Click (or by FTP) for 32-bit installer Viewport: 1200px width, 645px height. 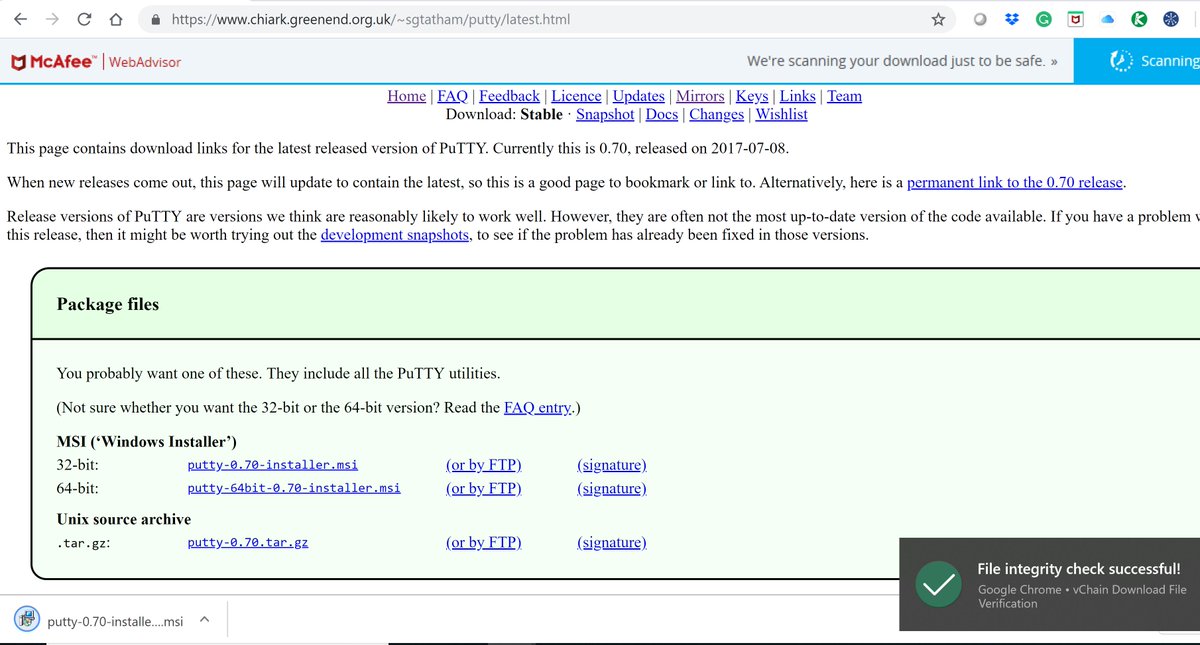point(484,465)
